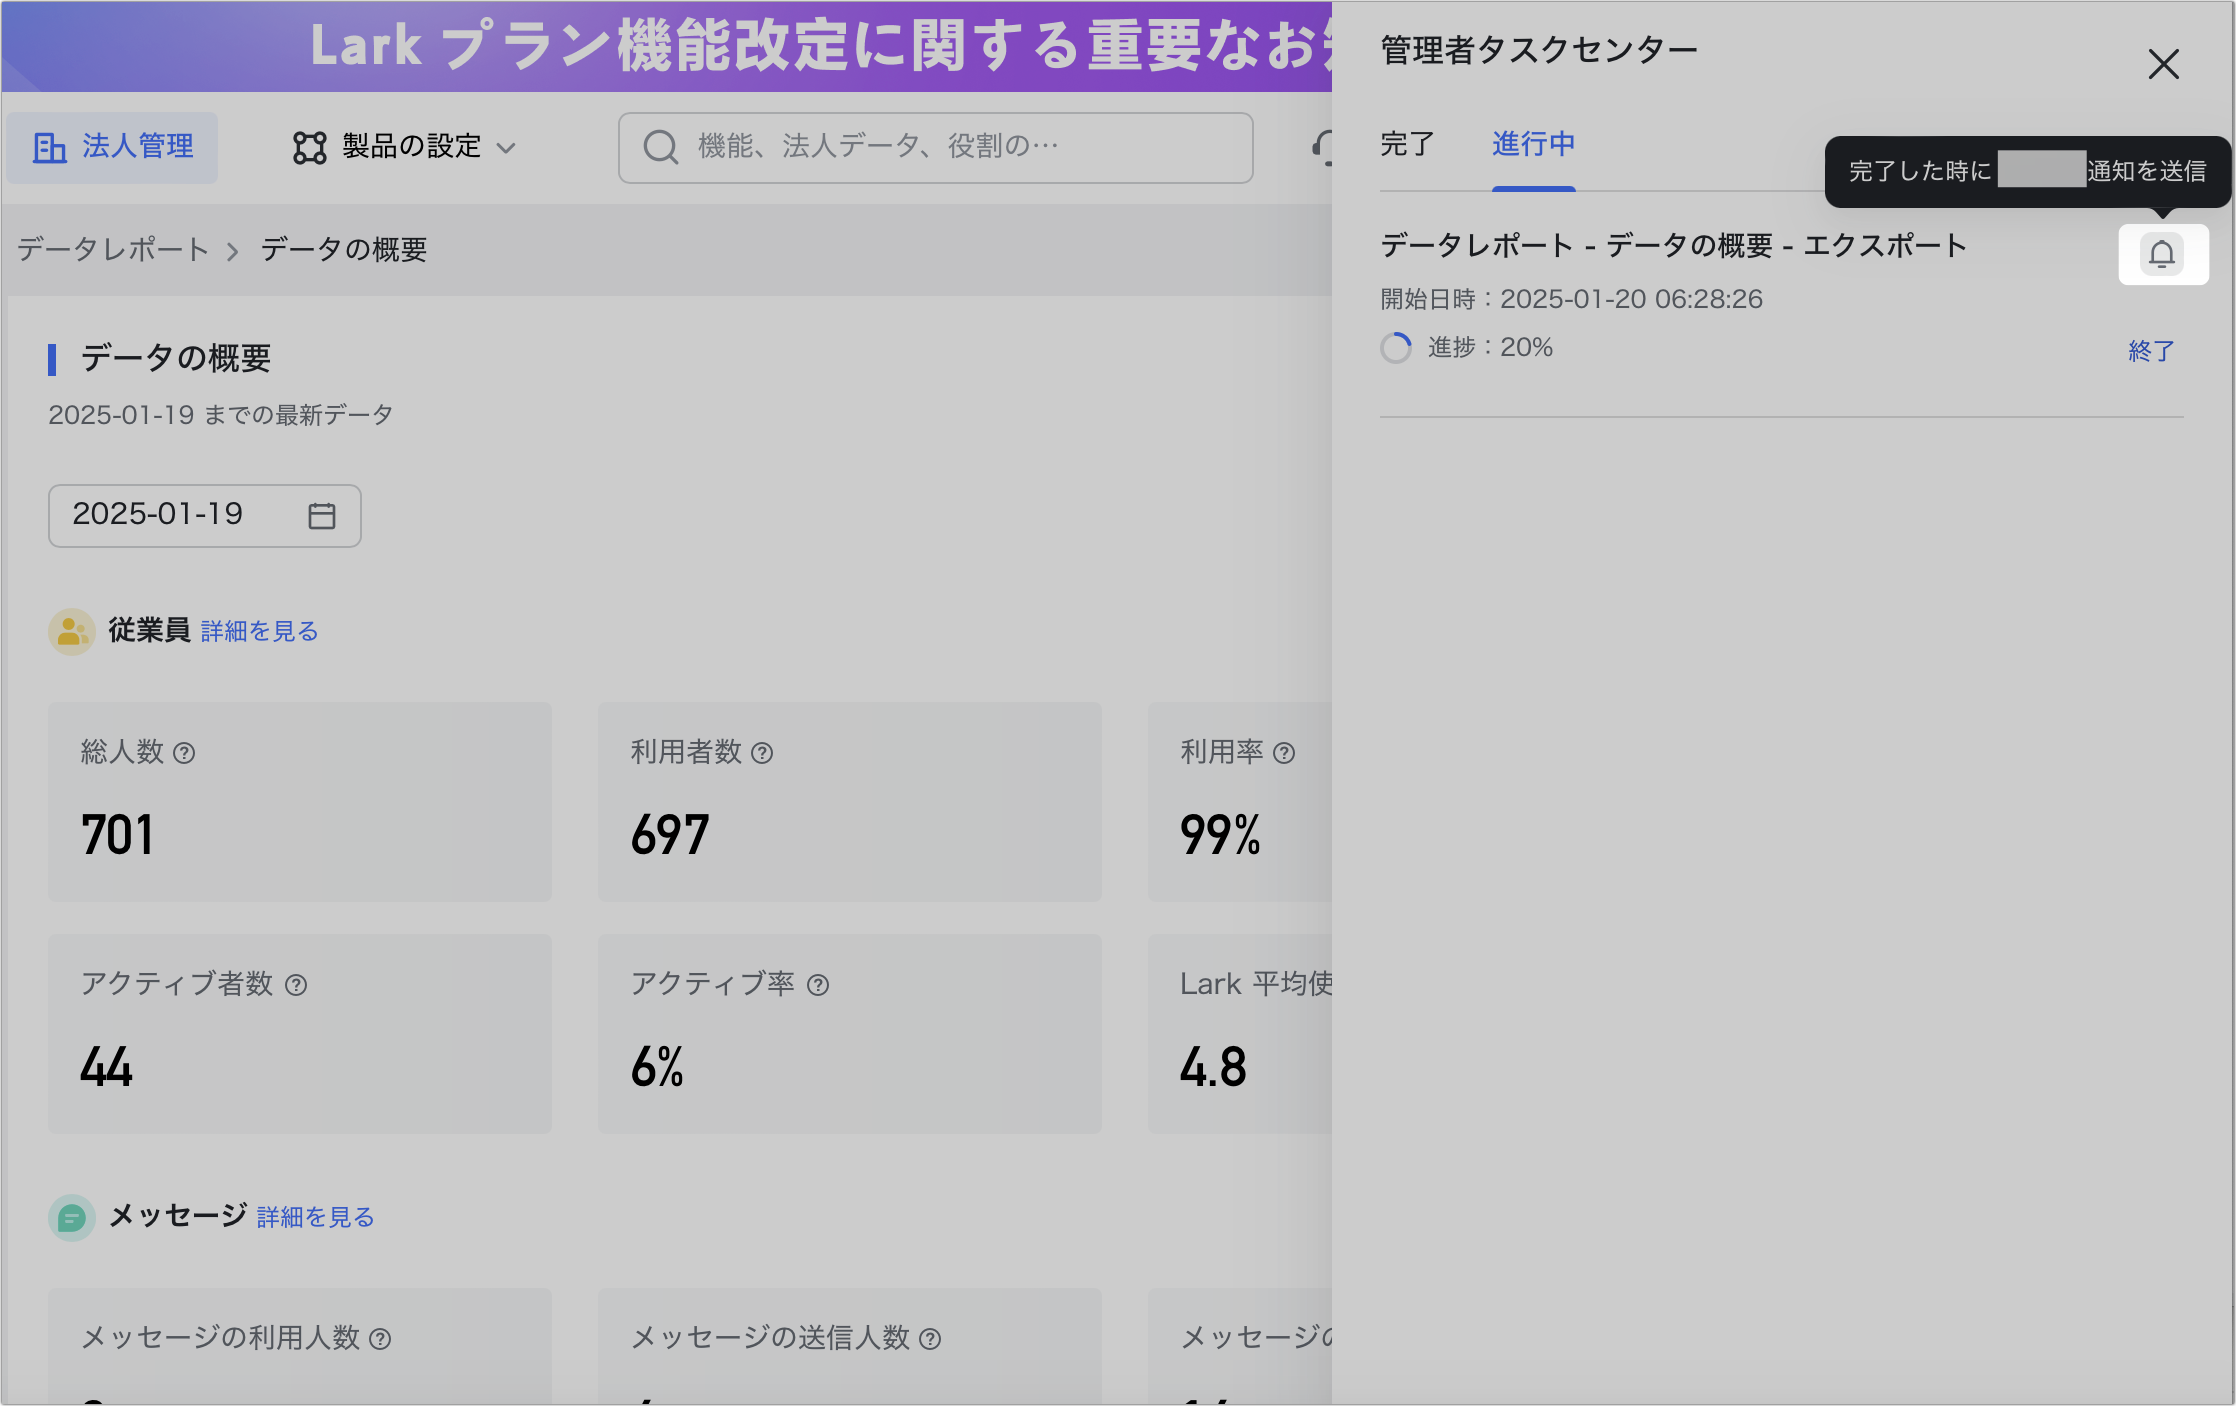The width and height of the screenshot is (2236, 1406).
Task: Click help icon next to アクティブ者数
Action: 296,985
